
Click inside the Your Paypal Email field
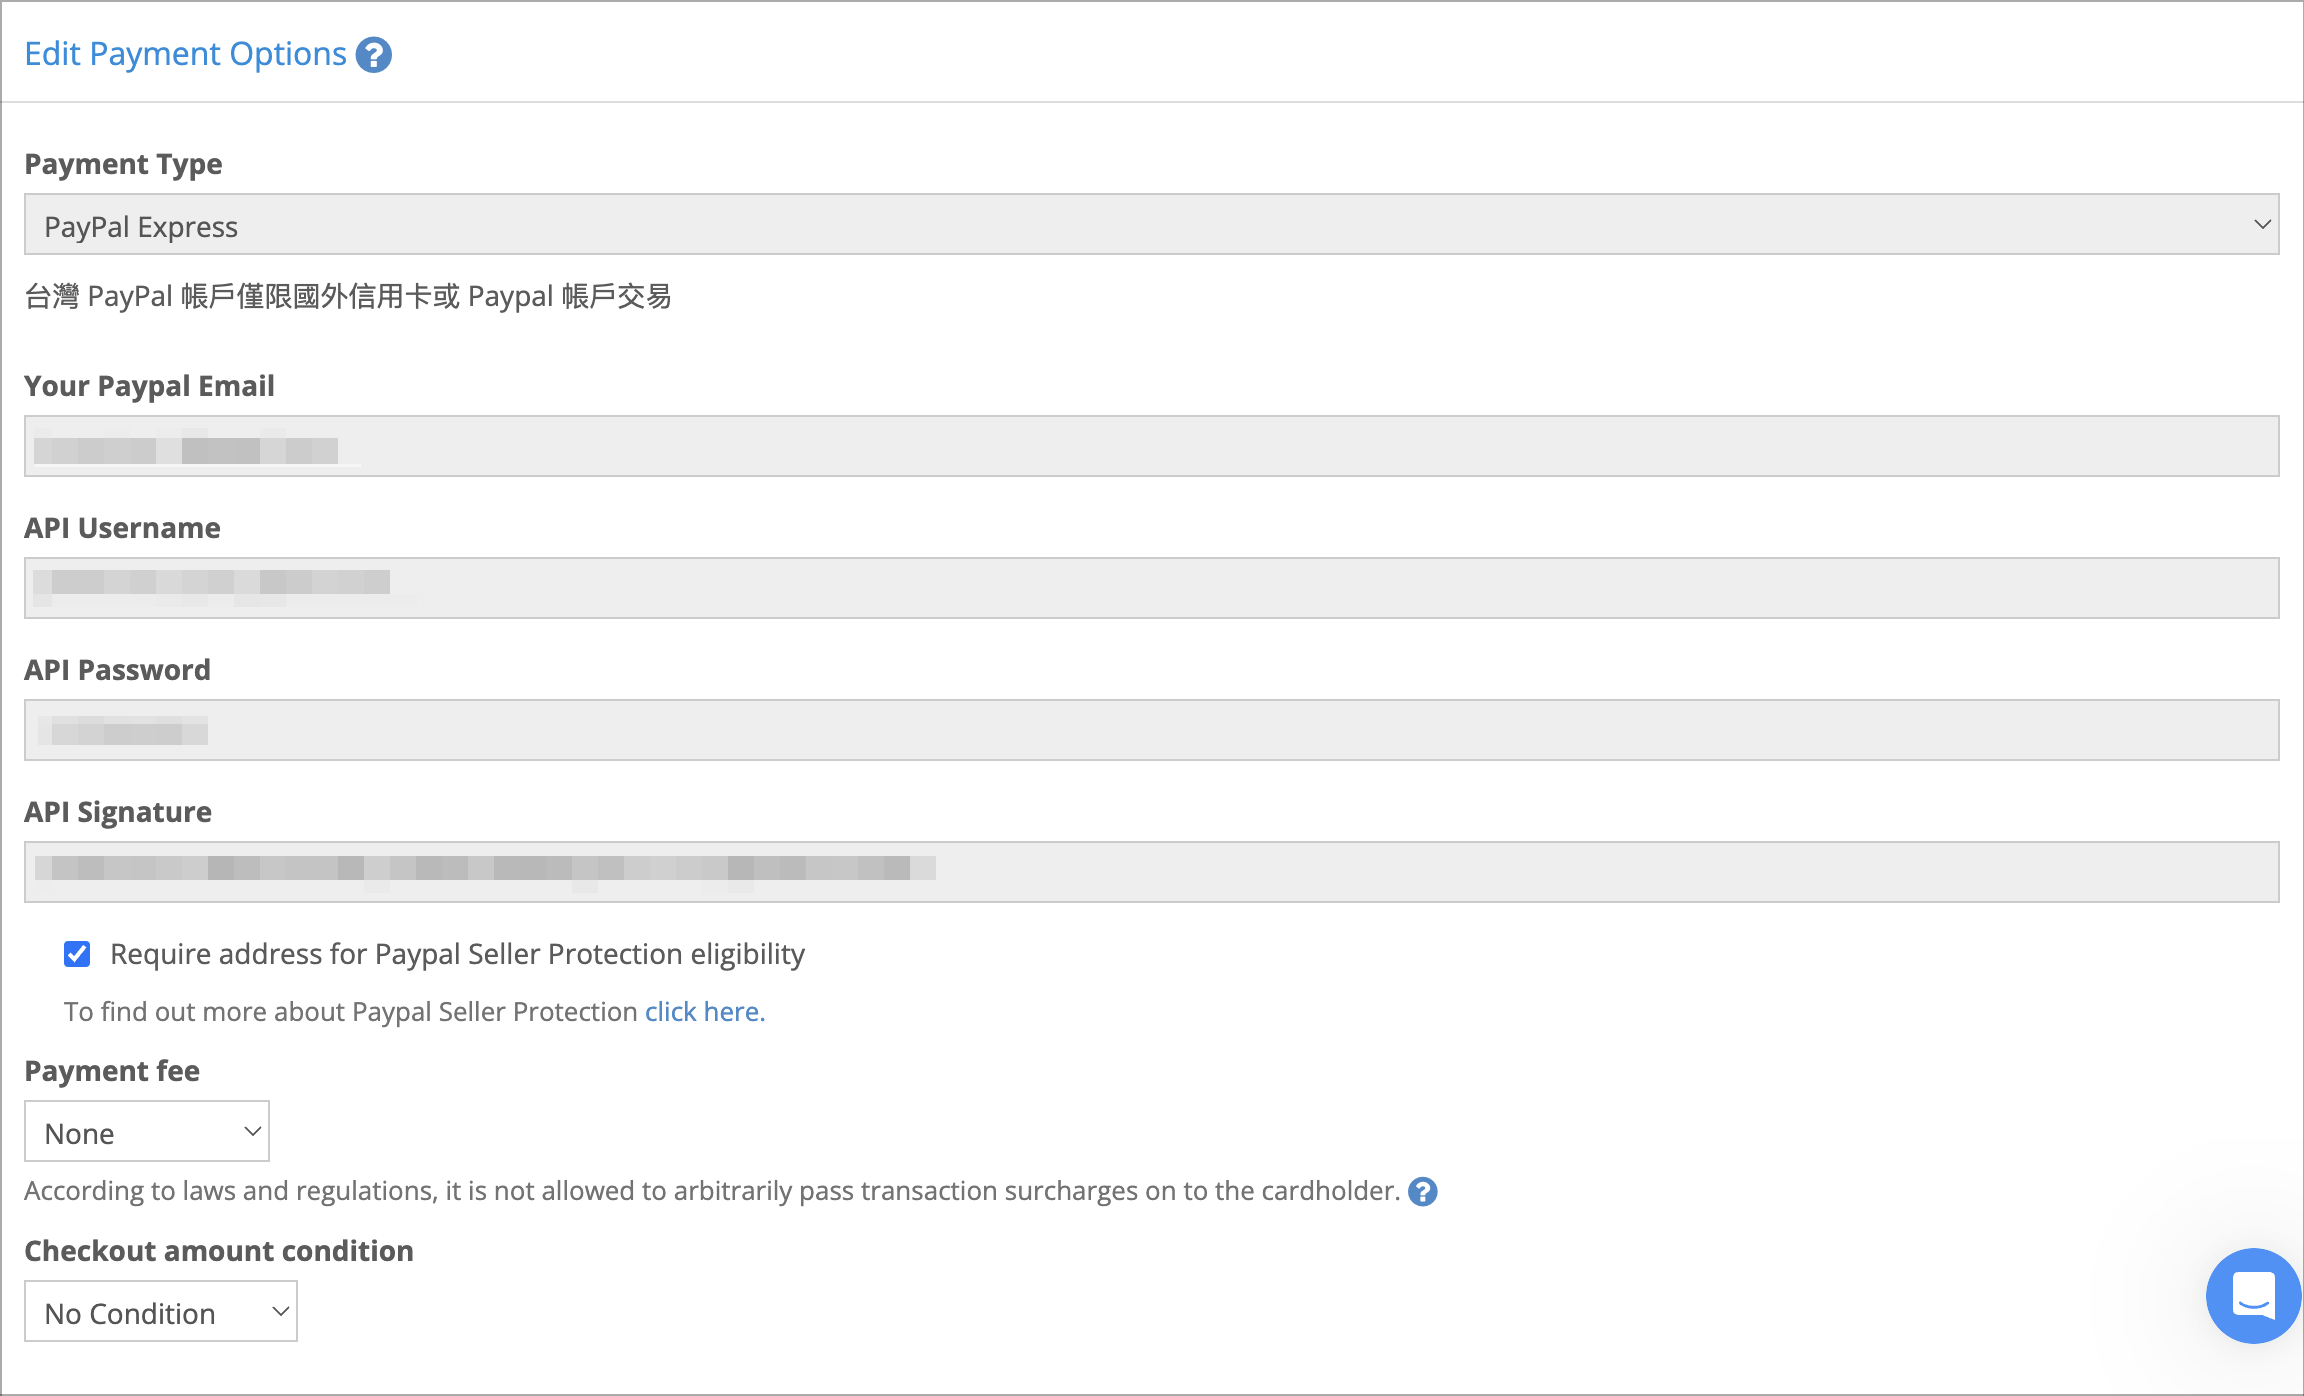tap(1150, 446)
